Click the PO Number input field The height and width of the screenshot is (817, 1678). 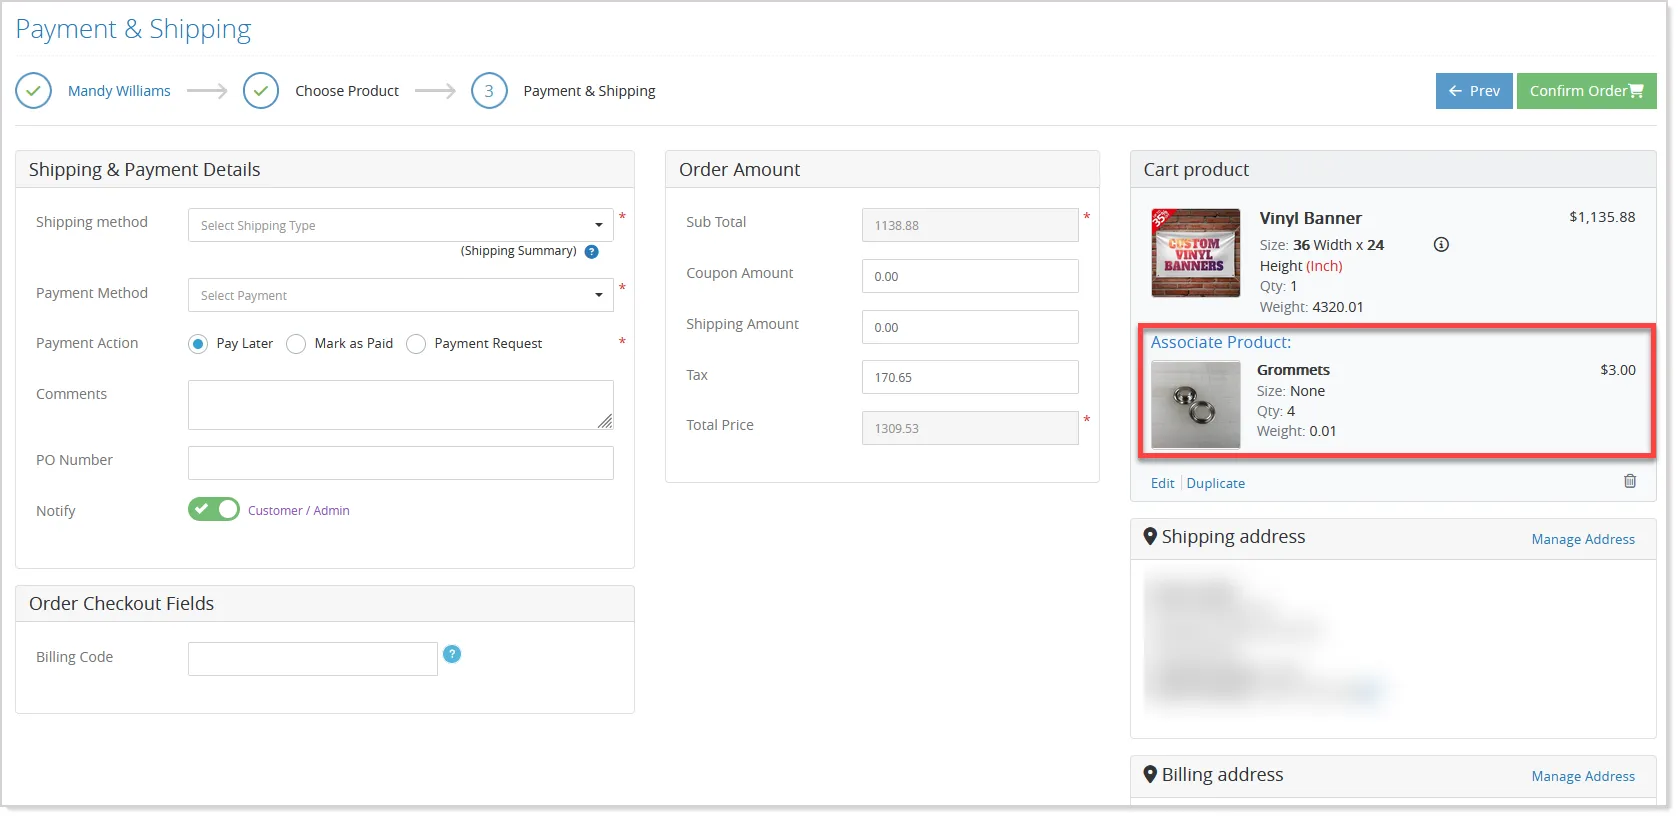point(401,463)
